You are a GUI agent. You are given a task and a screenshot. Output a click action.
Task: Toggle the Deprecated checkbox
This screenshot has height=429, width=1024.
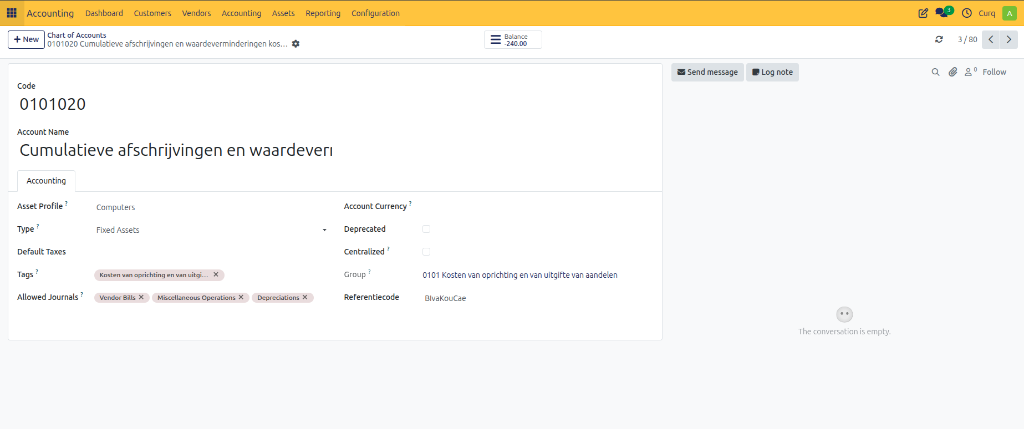(426, 229)
